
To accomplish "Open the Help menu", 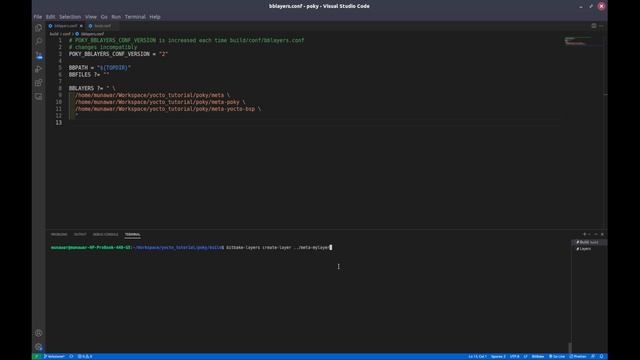I will point(155,17).
